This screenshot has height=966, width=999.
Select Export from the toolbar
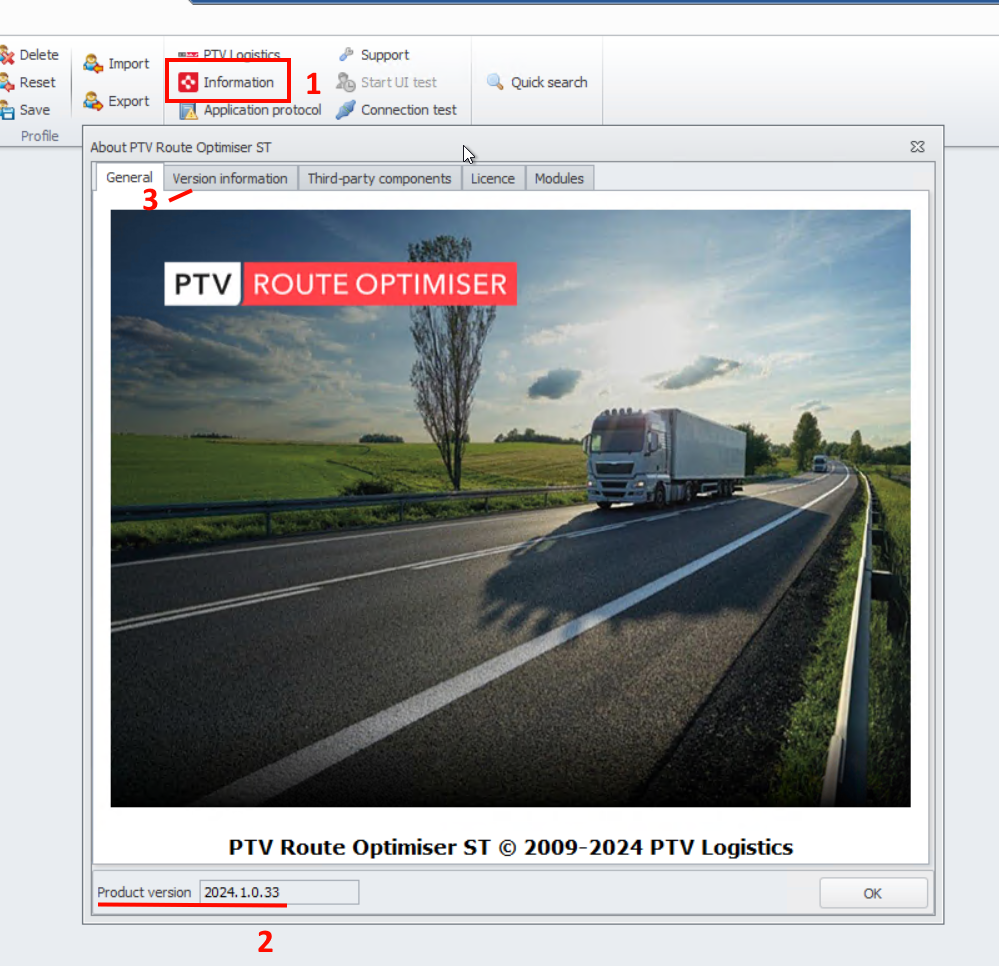[x=129, y=101]
